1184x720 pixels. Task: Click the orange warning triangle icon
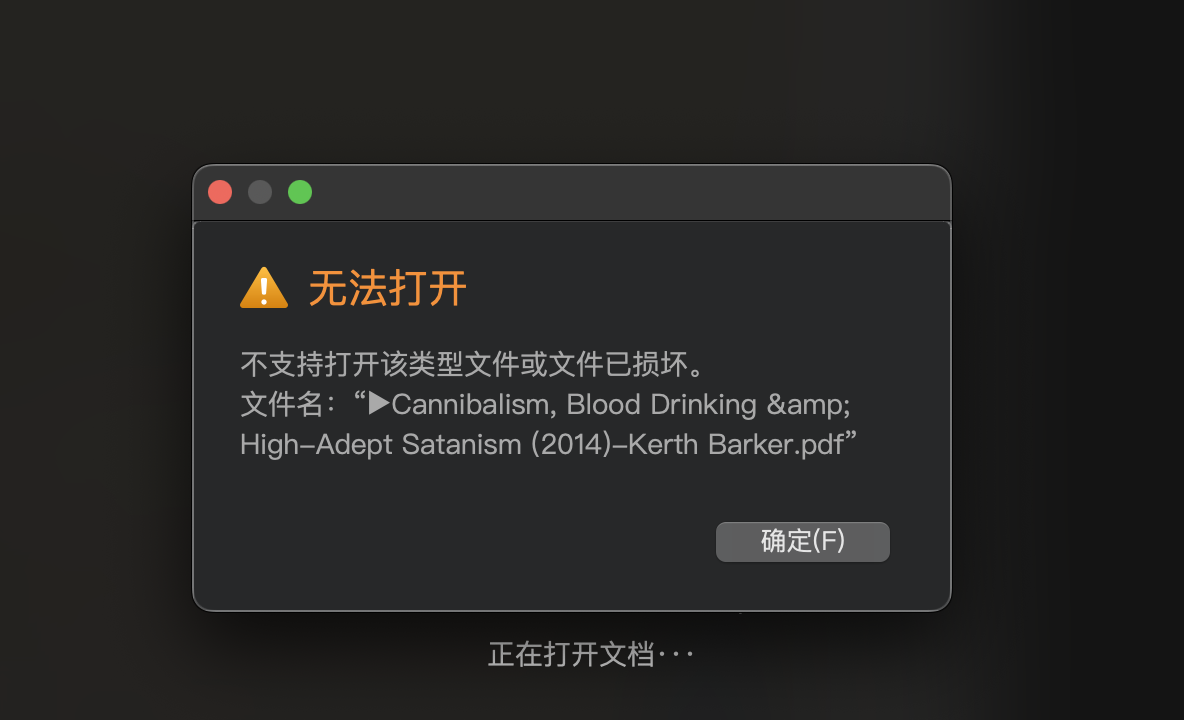264,288
